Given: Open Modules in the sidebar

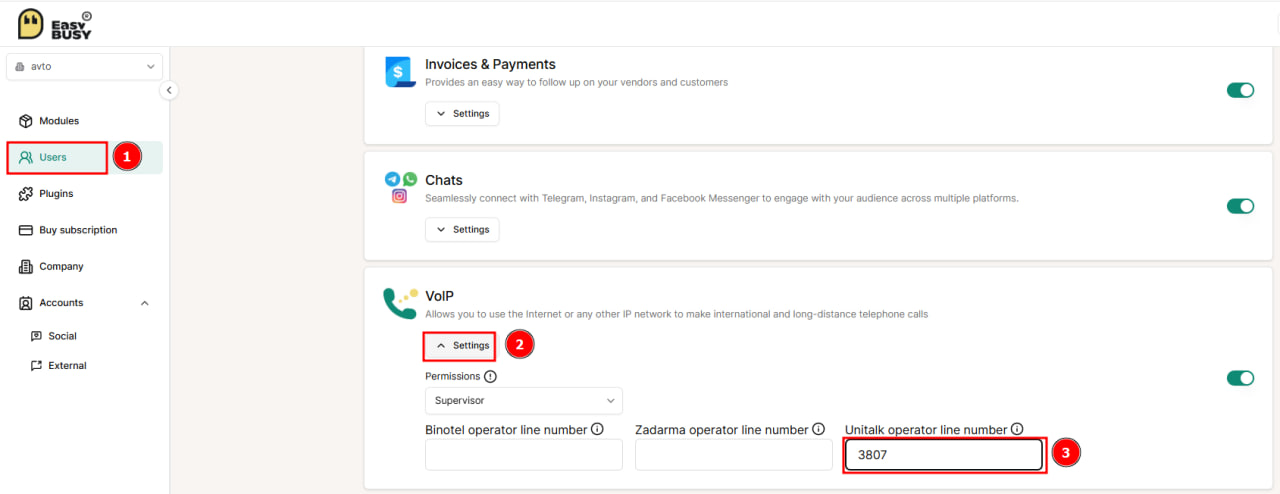Looking at the screenshot, I should (59, 121).
